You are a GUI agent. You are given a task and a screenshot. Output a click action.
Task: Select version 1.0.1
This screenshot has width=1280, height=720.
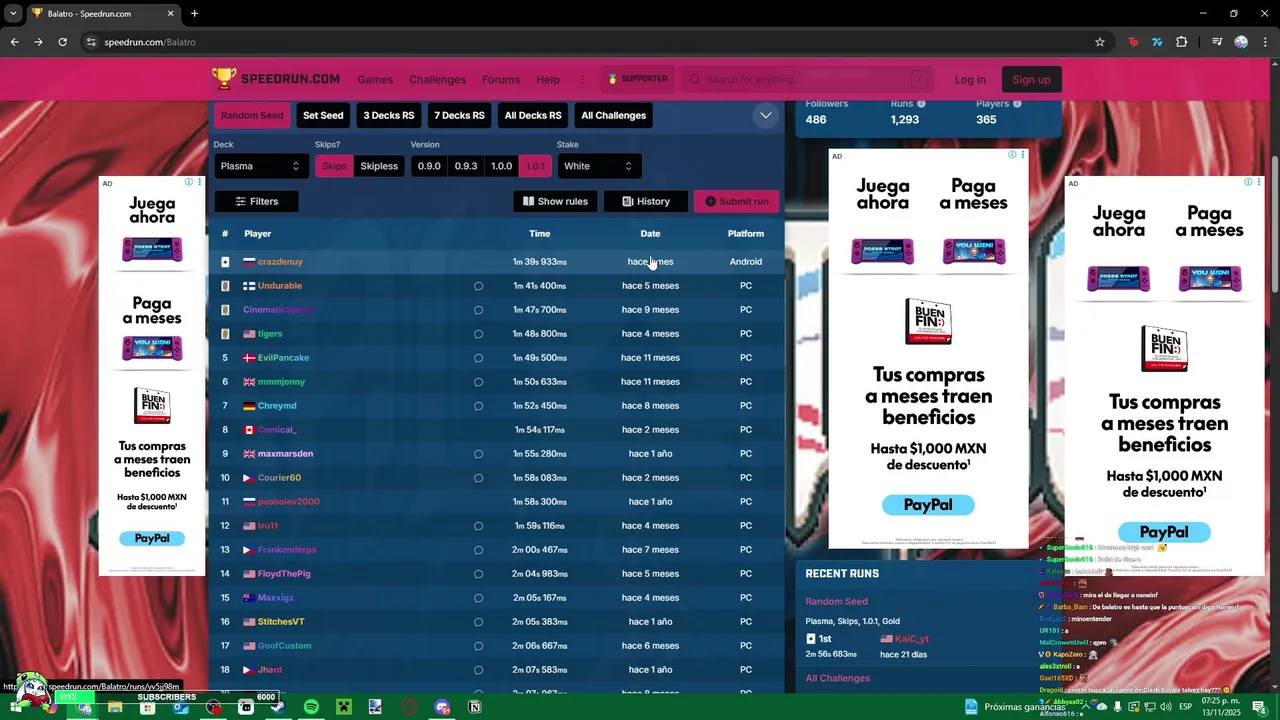click(x=536, y=166)
